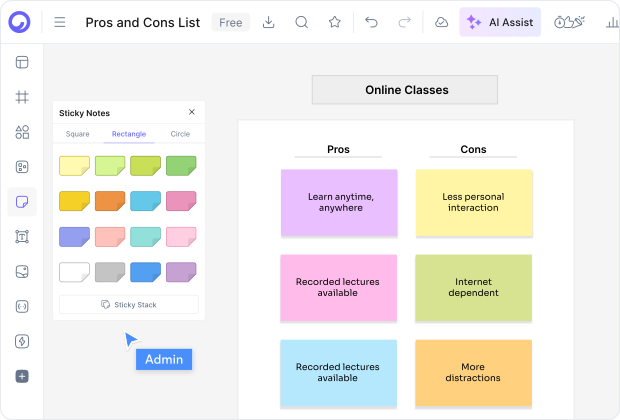Star this board as favorite
This screenshot has height=420, width=620.
click(x=335, y=22)
